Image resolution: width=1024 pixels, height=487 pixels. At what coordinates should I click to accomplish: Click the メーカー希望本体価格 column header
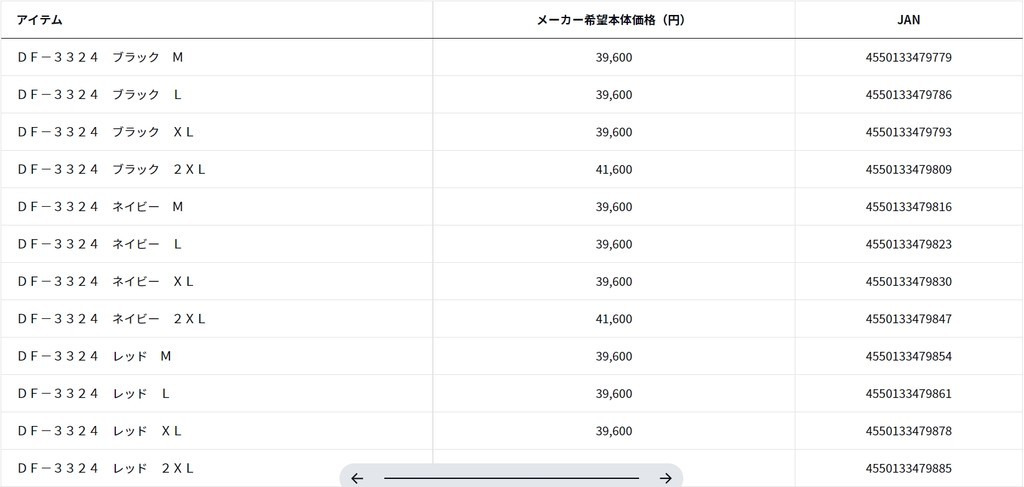613,20
